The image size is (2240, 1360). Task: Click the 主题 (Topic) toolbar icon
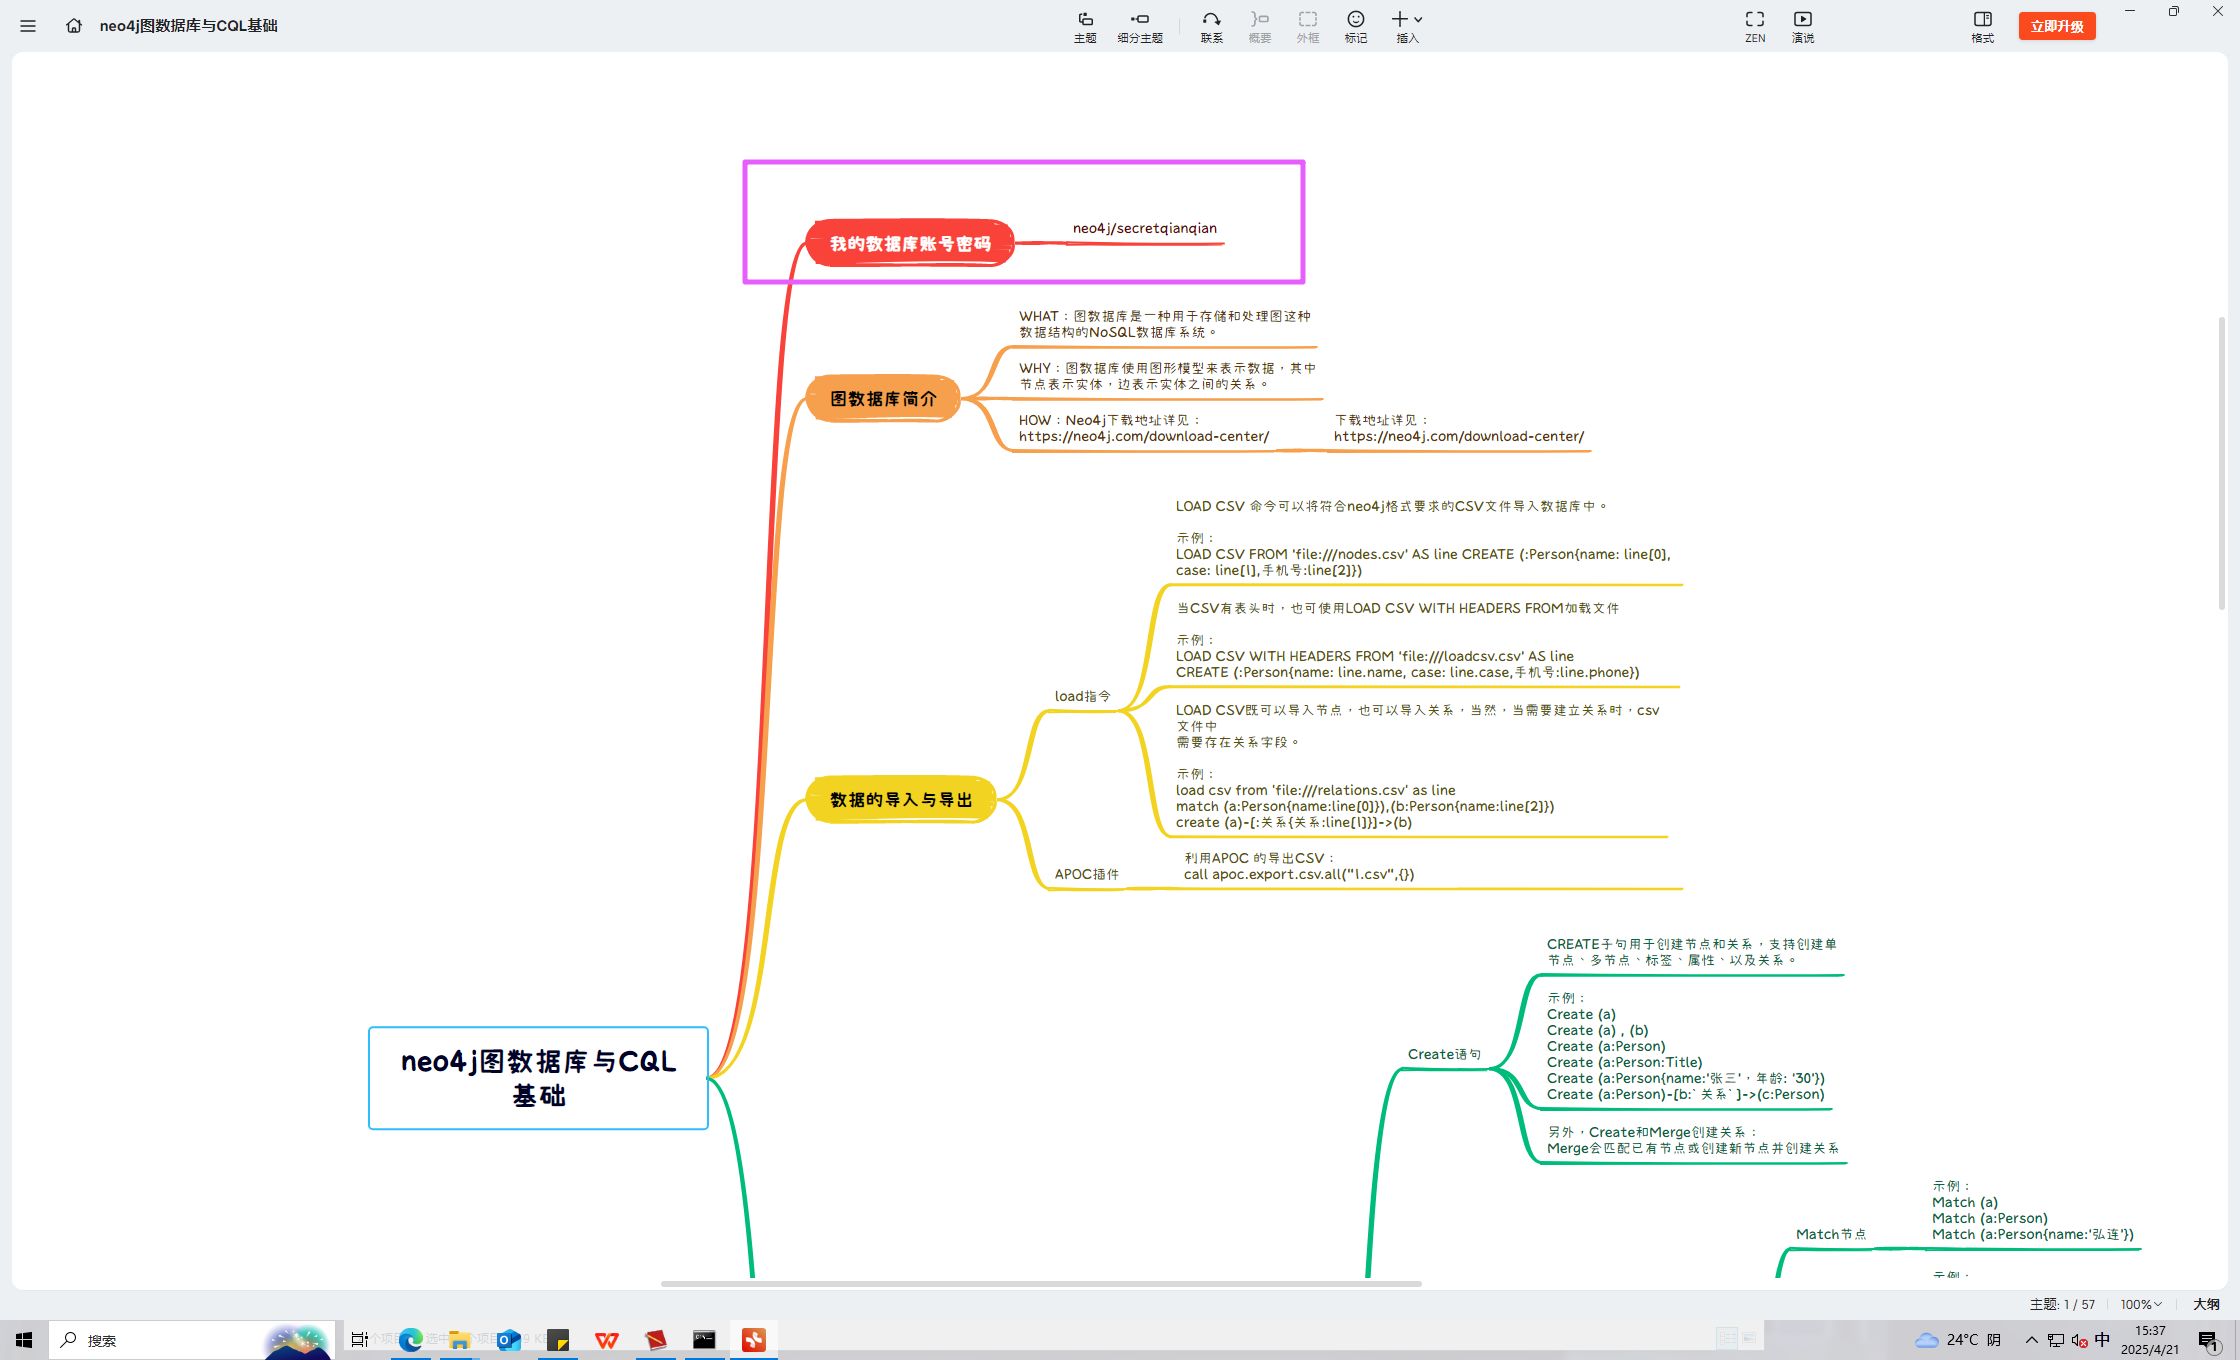click(1085, 27)
